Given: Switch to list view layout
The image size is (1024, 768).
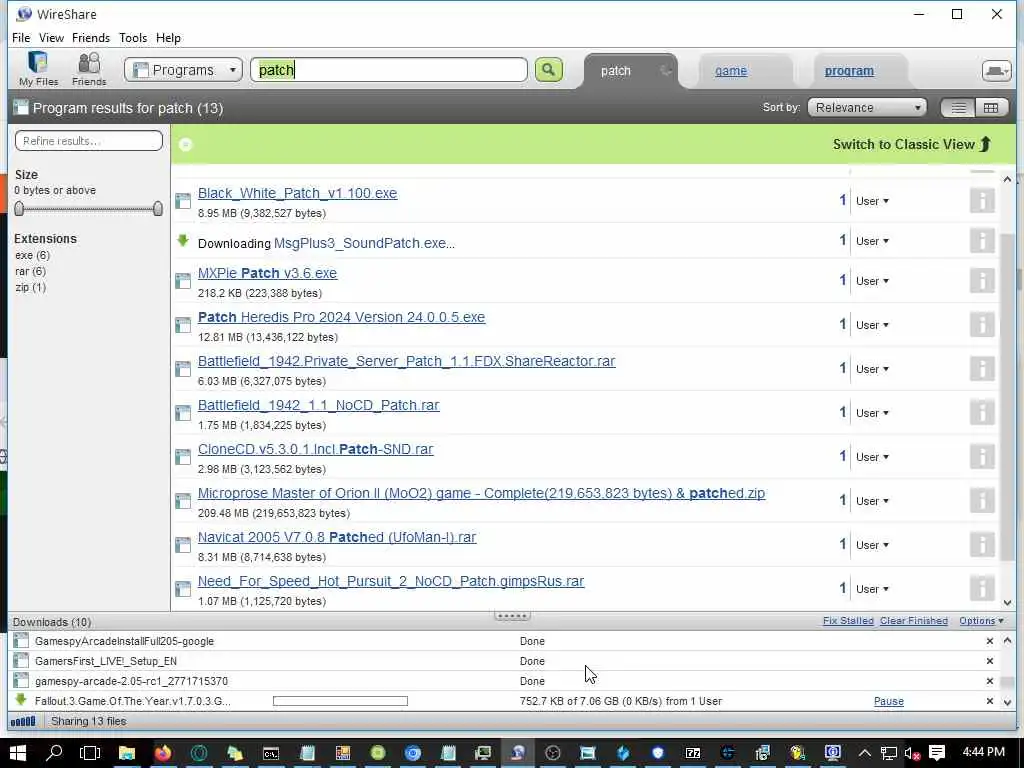Looking at the screenshot, I should coord(958,108).
